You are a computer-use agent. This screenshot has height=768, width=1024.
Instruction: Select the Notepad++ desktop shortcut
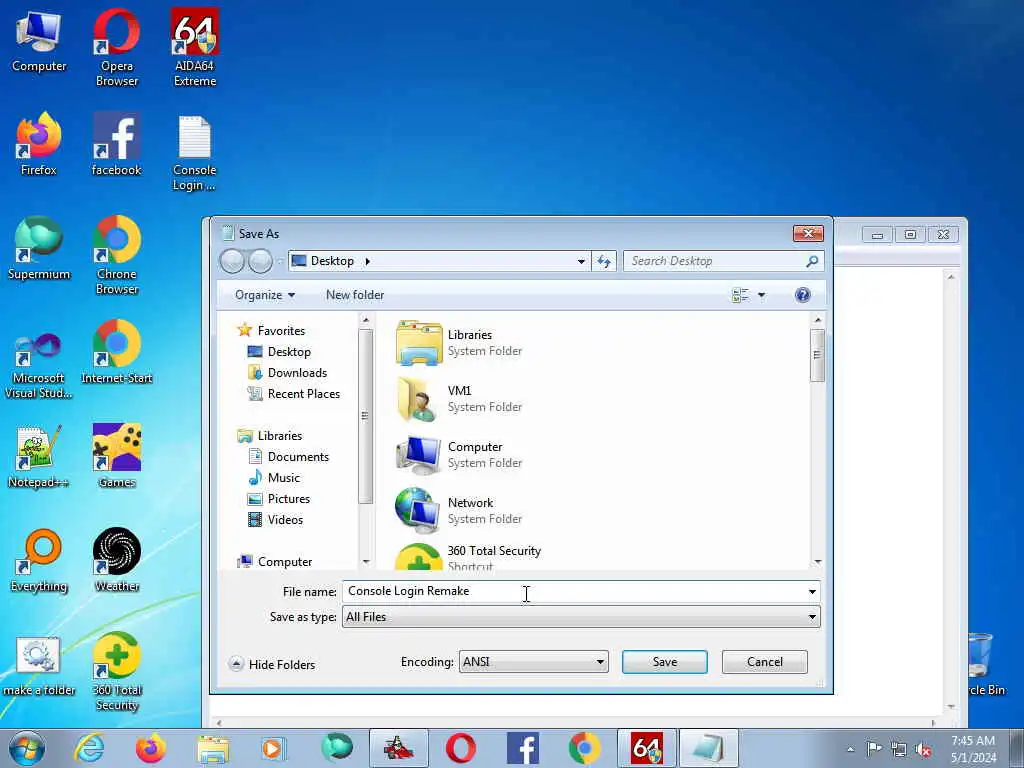point(39,457)
